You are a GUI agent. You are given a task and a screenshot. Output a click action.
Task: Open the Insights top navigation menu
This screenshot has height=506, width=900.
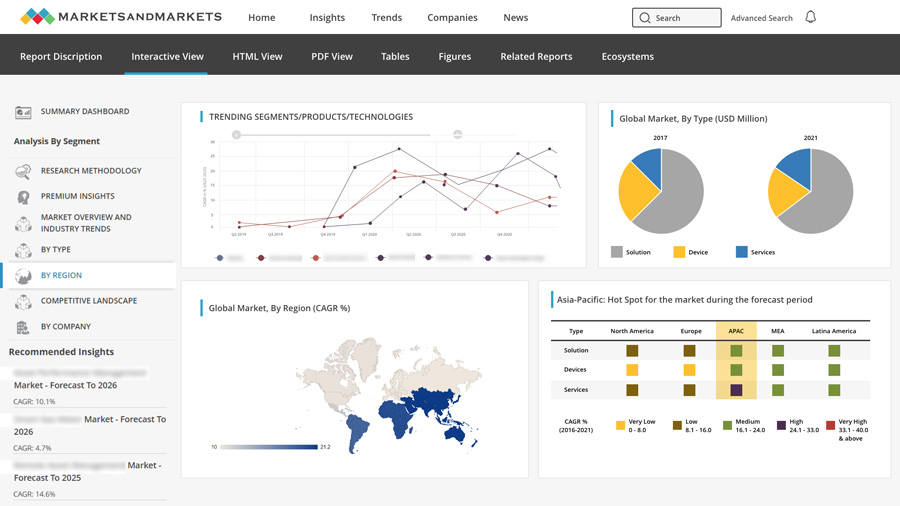327,18
